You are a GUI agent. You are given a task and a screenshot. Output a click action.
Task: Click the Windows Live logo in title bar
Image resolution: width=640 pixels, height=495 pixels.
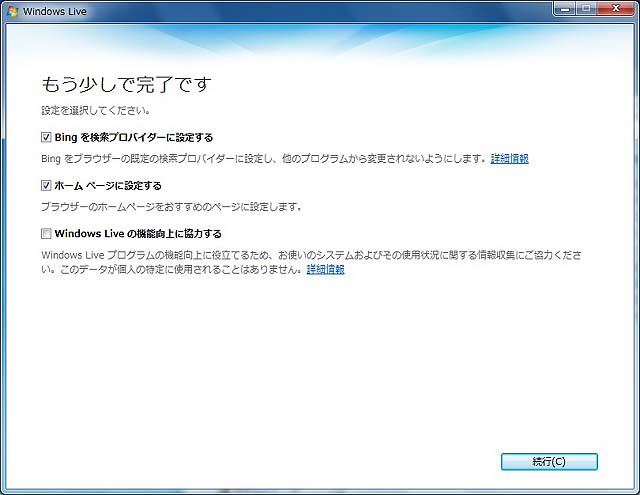[13, 9]
